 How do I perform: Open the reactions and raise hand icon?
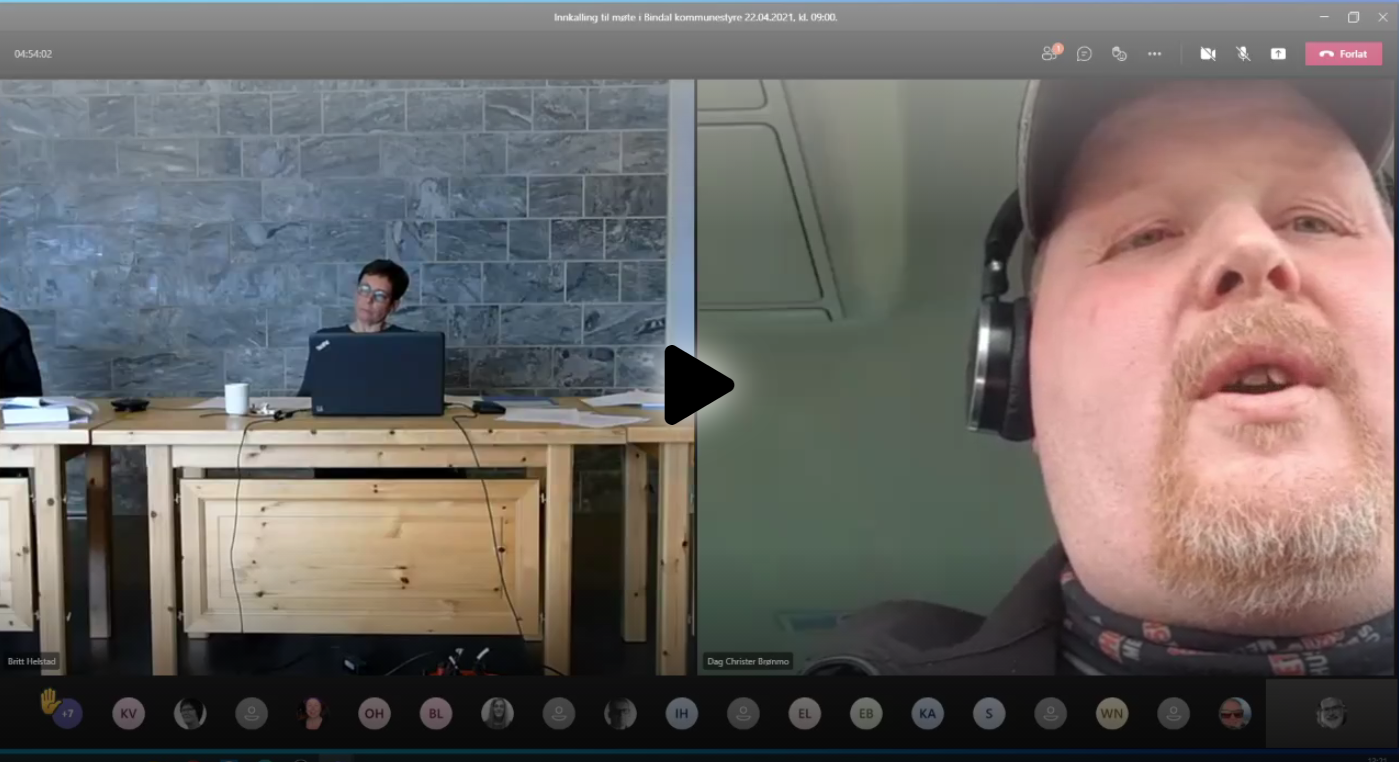[x=1119, y=54]
